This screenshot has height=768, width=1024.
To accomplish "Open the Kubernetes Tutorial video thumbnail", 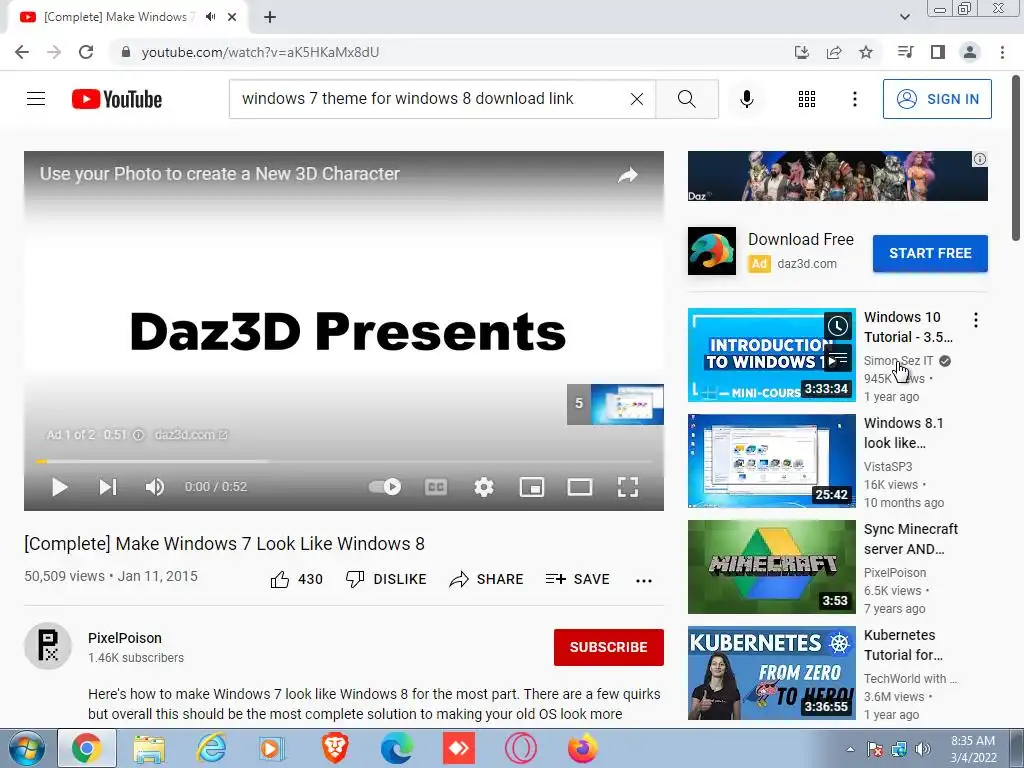I will click(x=771, y=673).
